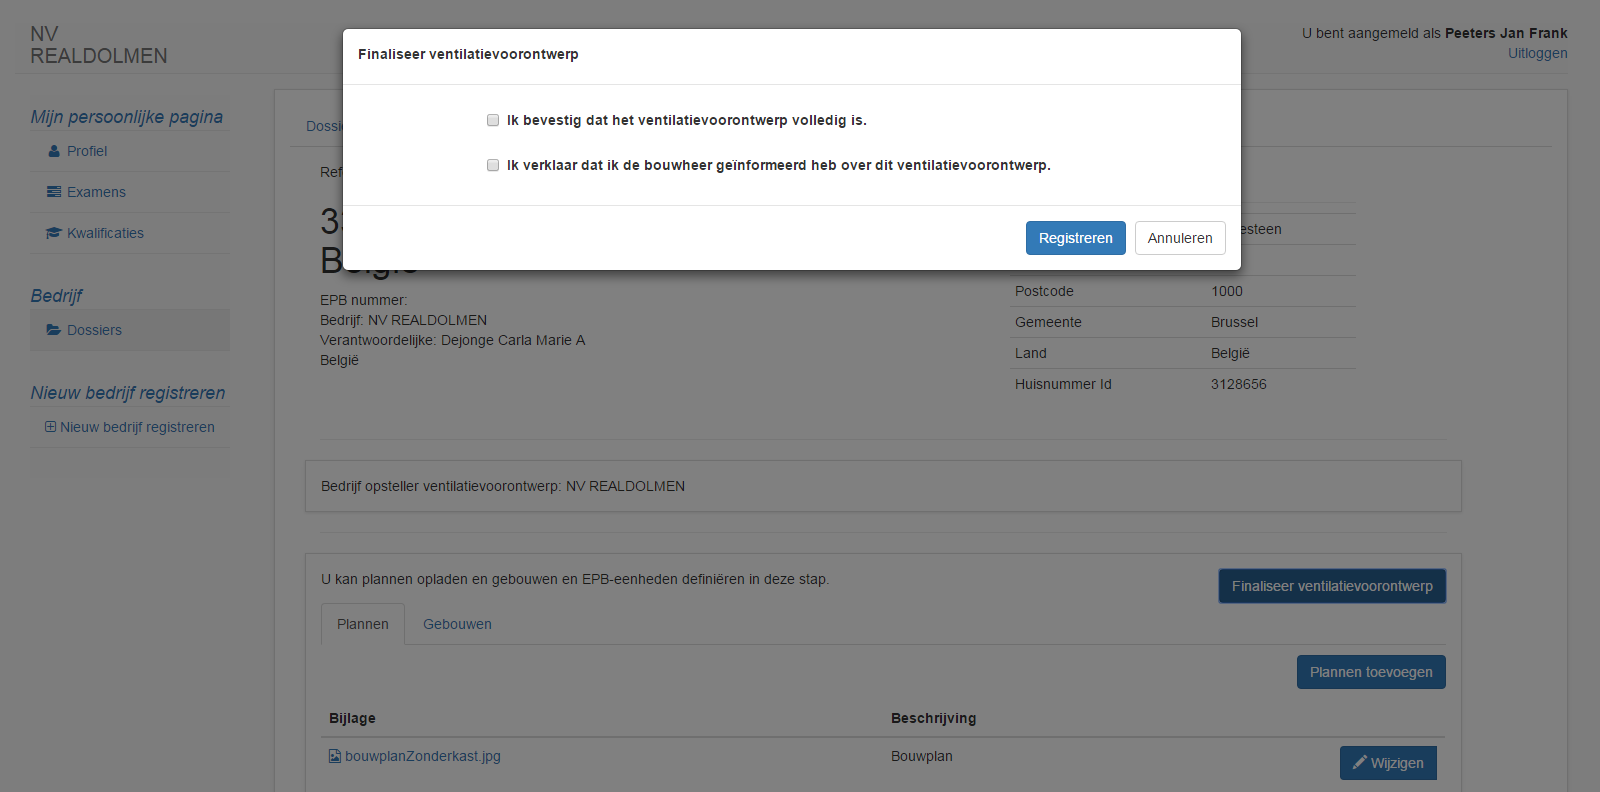This screenshot has height=792, width=1600.
Task: Click the Plannen toevoegen button
Action: coord(1371,672)
